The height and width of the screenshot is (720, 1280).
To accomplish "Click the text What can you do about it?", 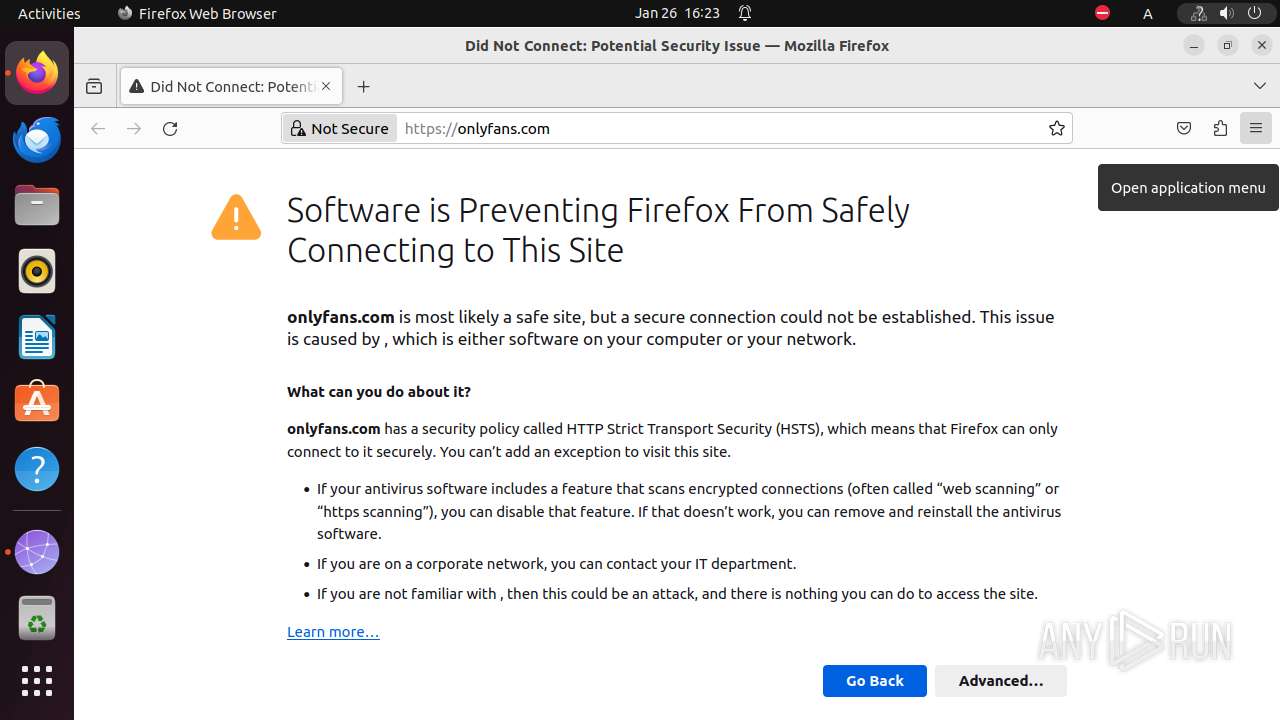I will [x=379, y=392].
